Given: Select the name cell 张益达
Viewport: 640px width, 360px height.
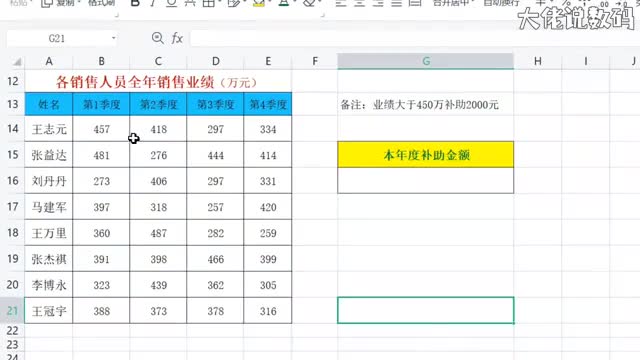Looking at the screenshot, I should tap(49, 155).
